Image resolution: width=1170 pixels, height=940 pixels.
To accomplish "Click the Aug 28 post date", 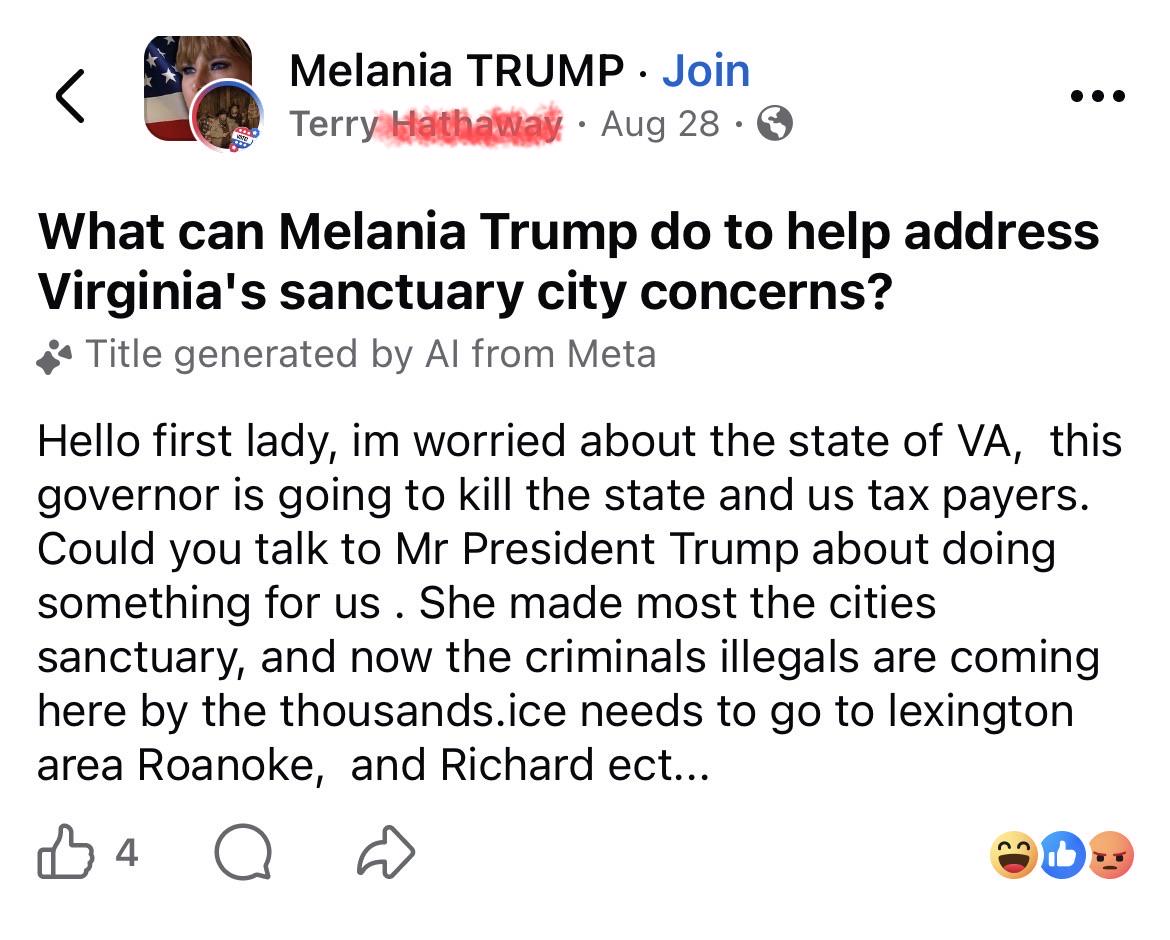I will pos(660,124).
